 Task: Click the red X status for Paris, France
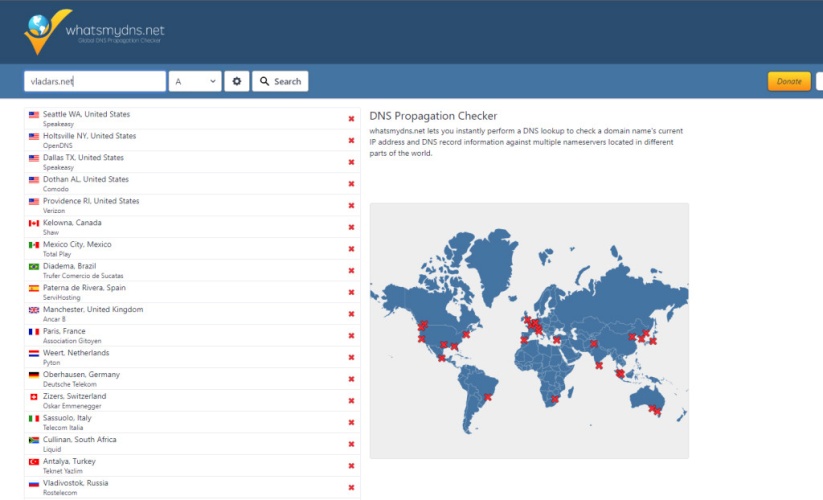coord(351,336)
